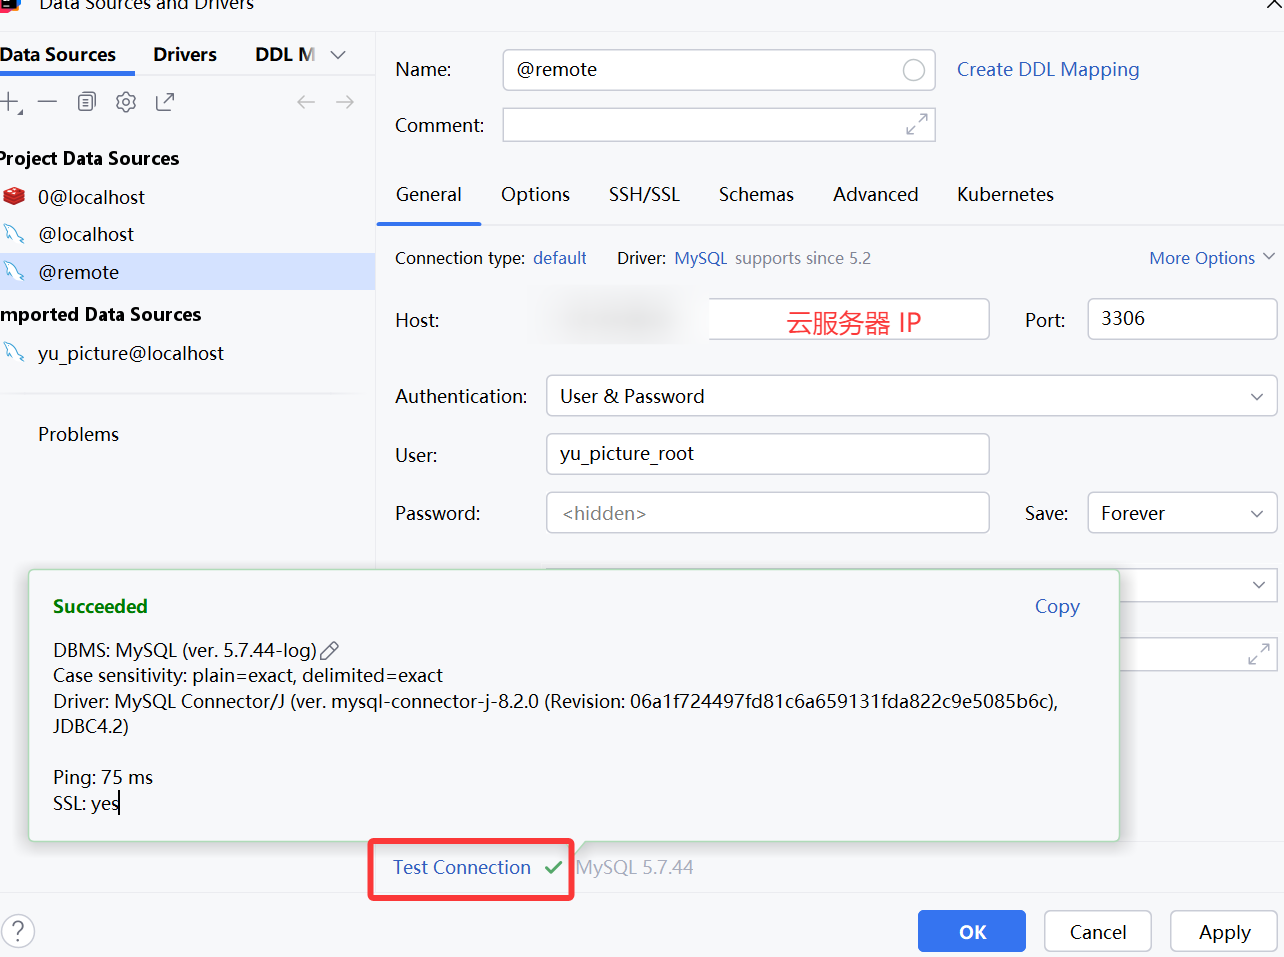Remove data source with minus icon
The height and width of the screenshot is (957, 1284).
[x=47, y=102]
